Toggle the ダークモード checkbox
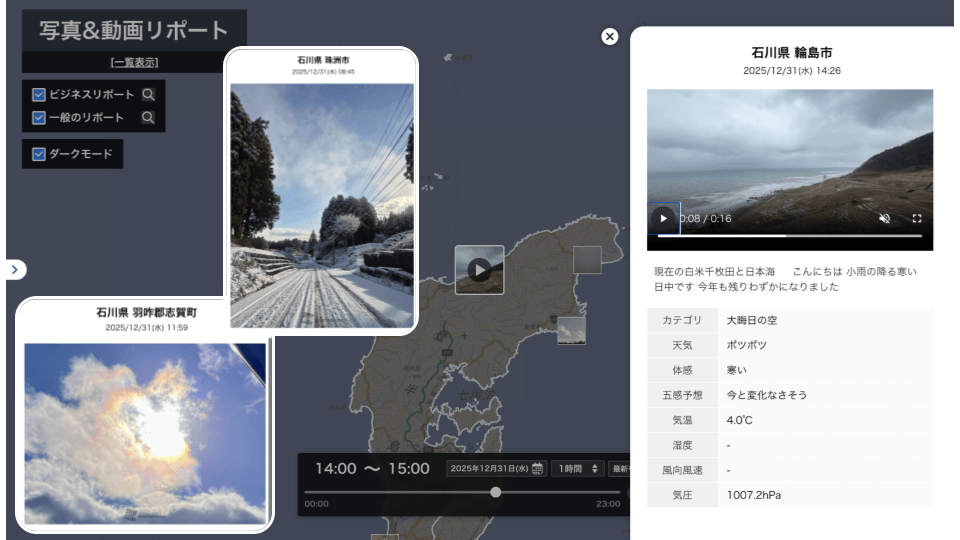The height and width of the screenshot is (540, 960). click(39, 154)
